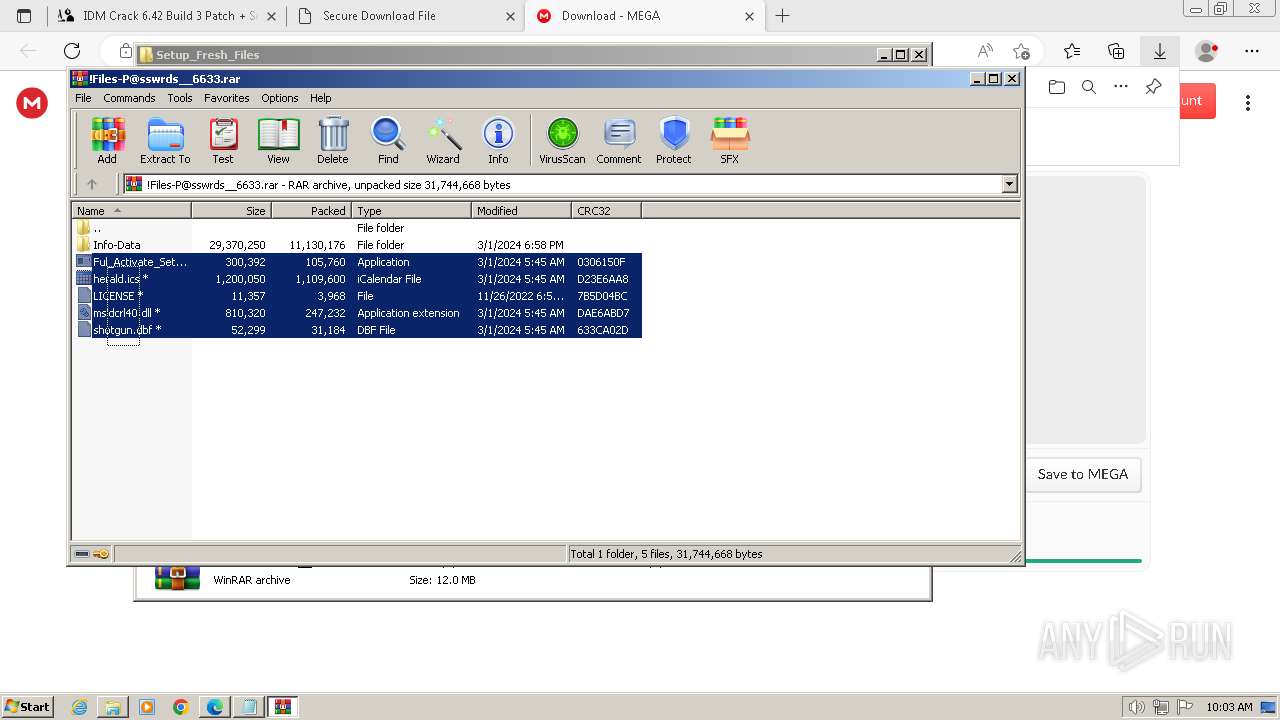1280x720 pixels.
Task: Open the File menu
Action: [83, 98]
